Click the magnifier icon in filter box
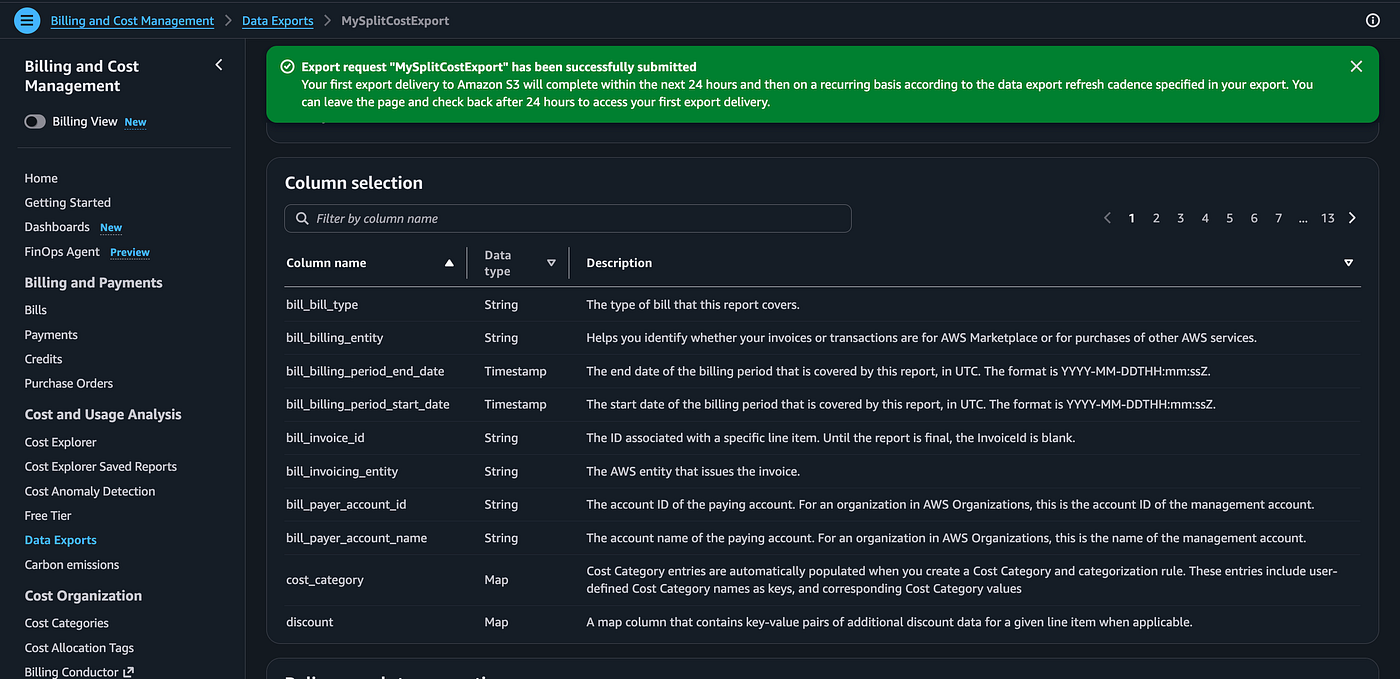The width and height of the screenshot is (1400, 679). point(302,218)
